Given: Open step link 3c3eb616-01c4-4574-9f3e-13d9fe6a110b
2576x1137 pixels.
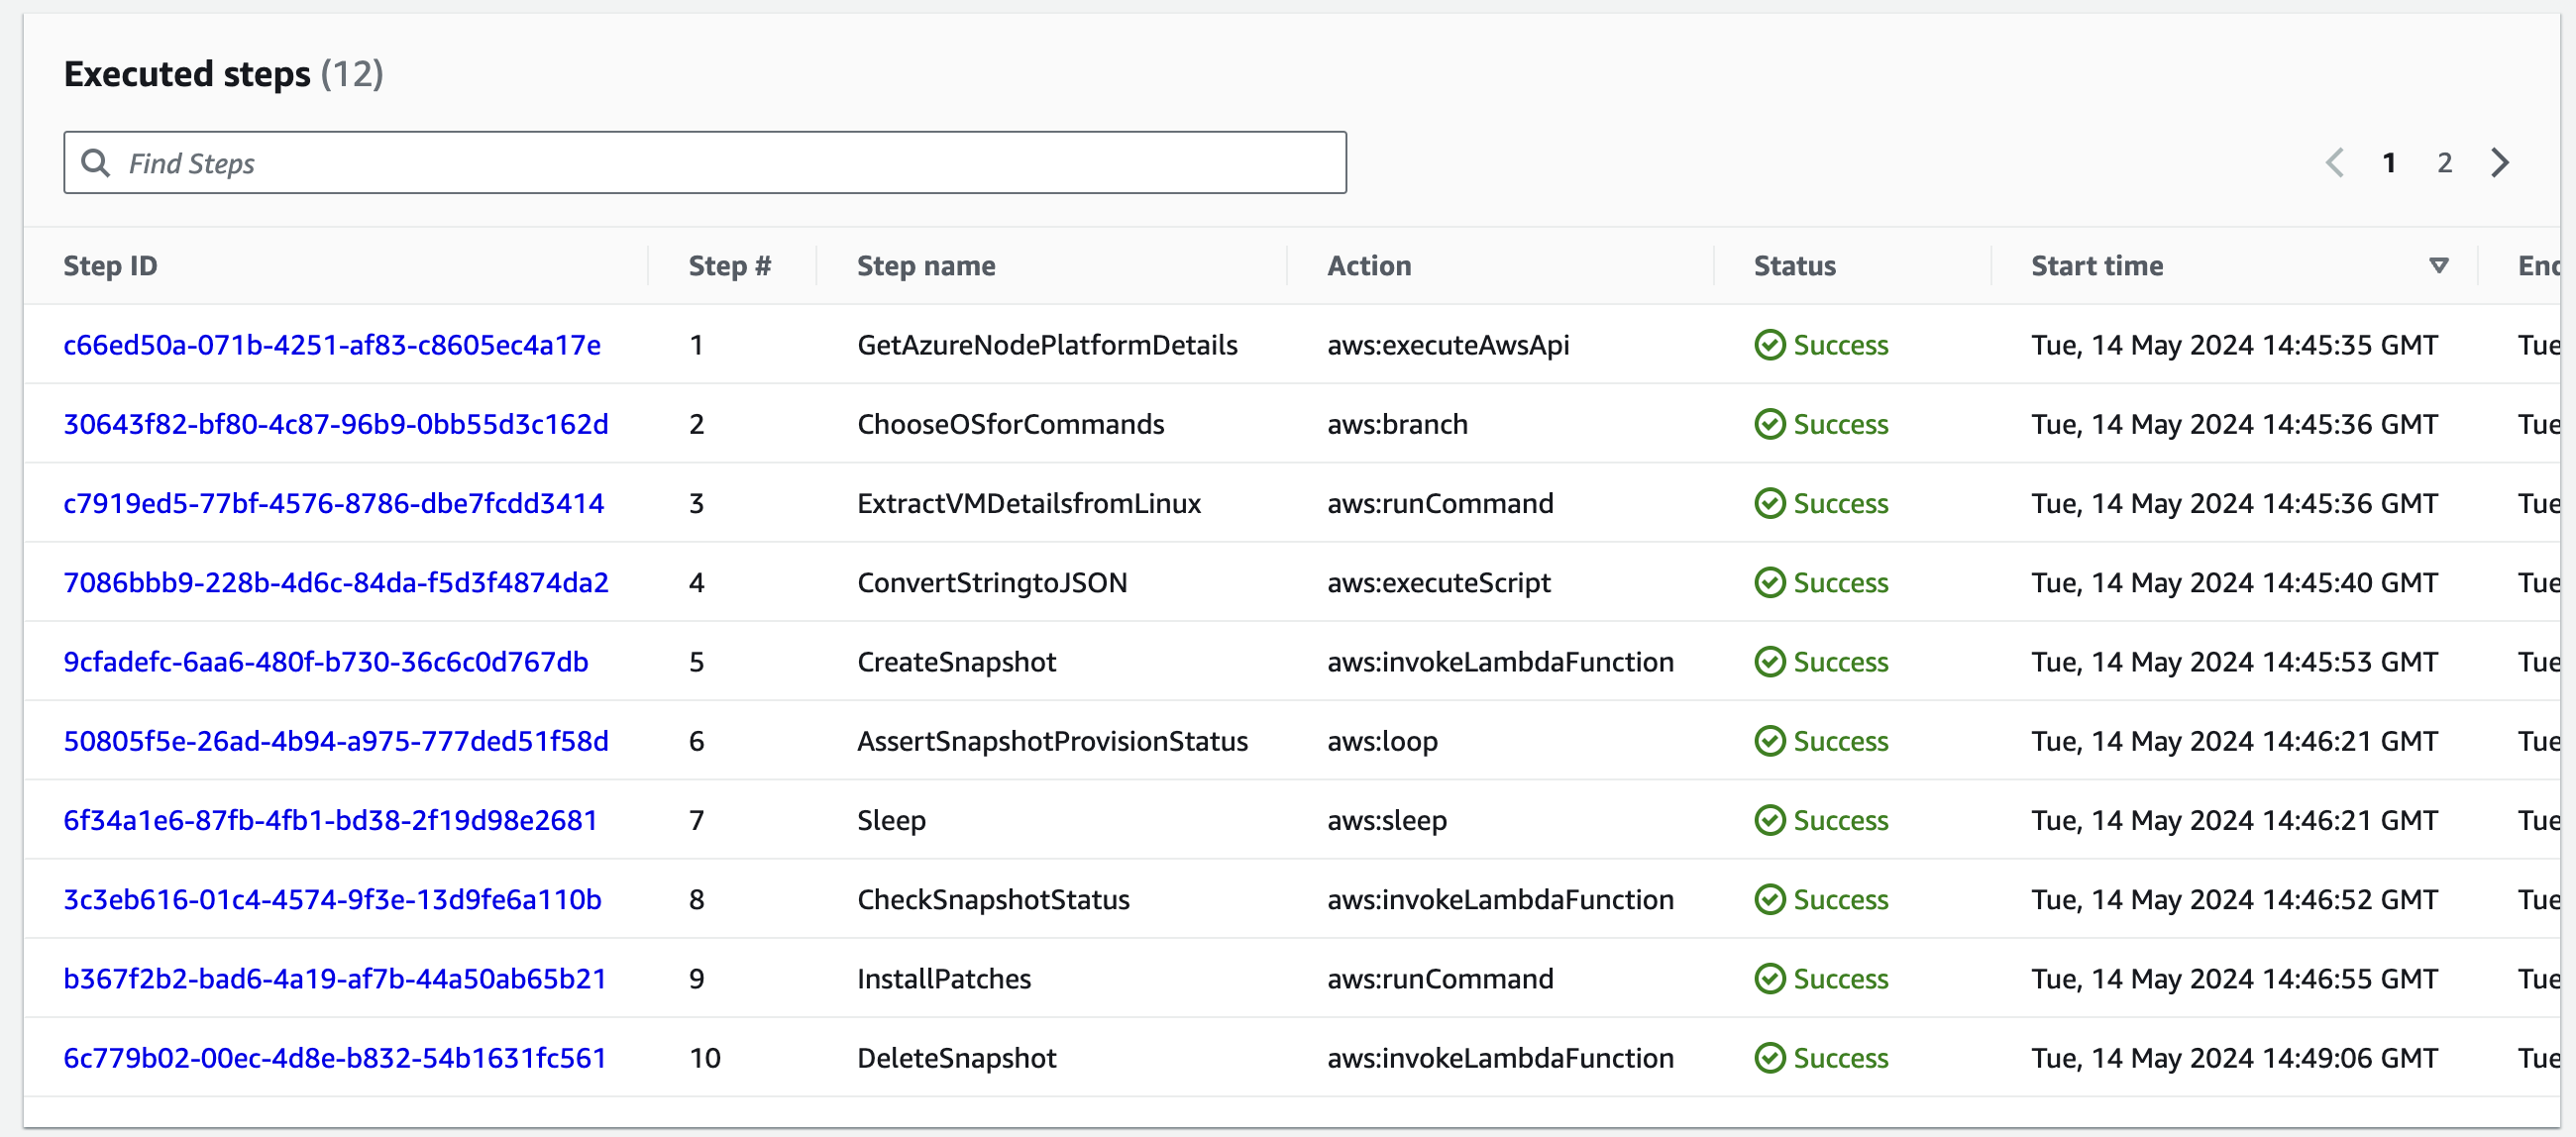Looking at the screenshot, I should 332,900.
